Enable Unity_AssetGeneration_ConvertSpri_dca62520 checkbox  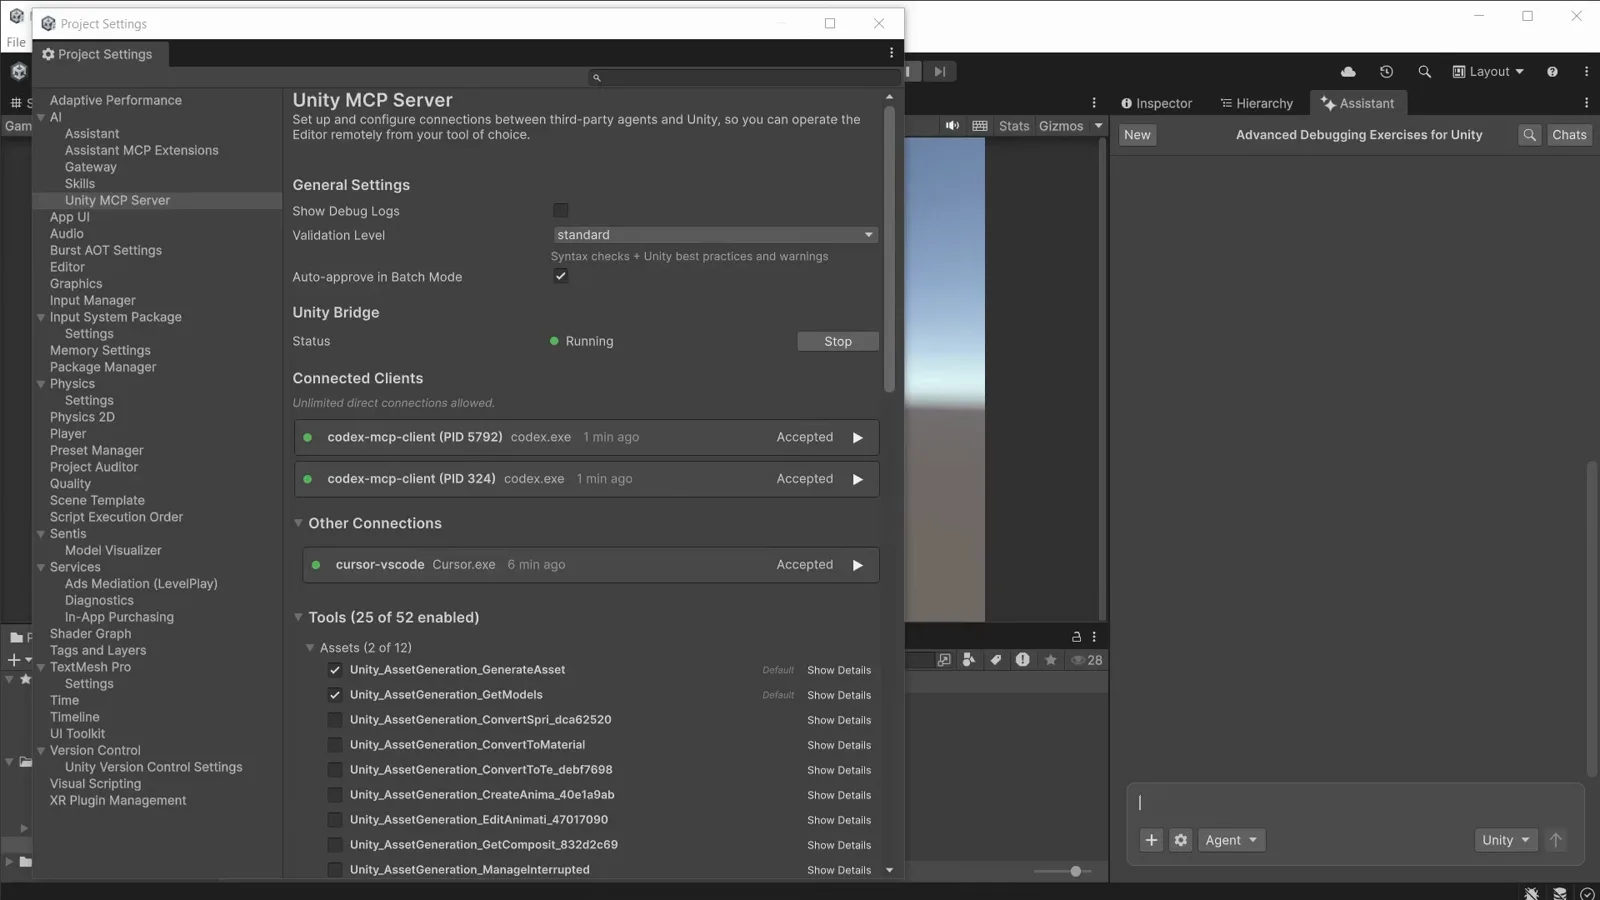335,720
